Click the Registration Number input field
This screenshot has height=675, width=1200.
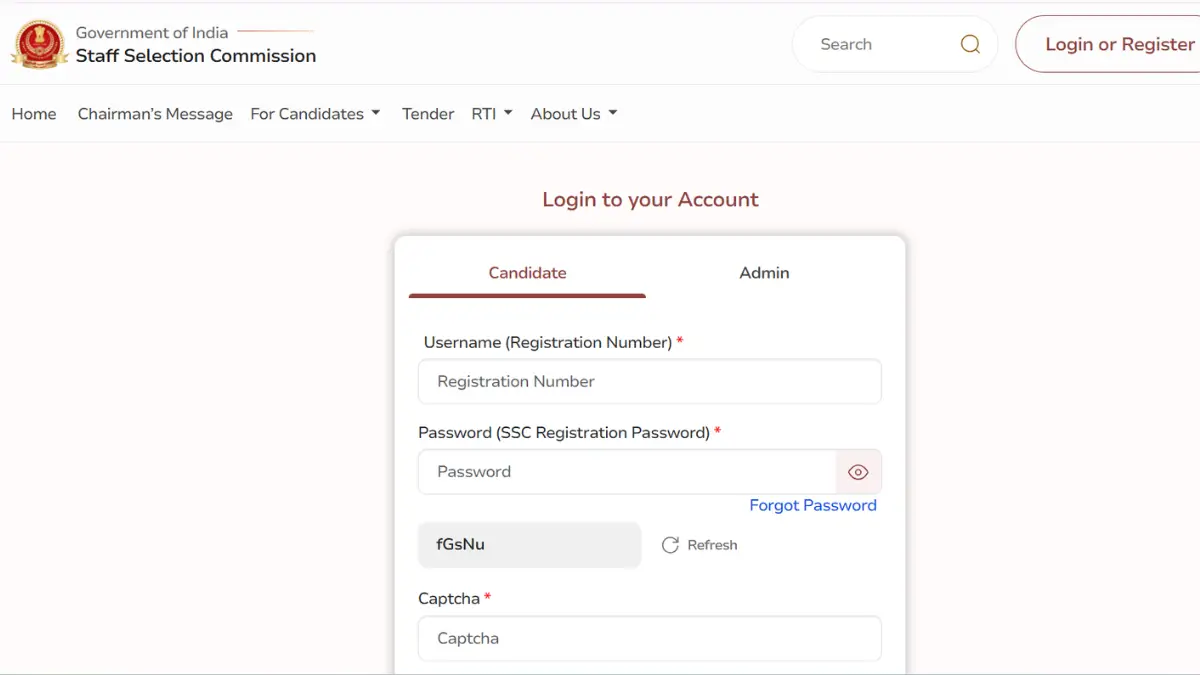(650, 381)
